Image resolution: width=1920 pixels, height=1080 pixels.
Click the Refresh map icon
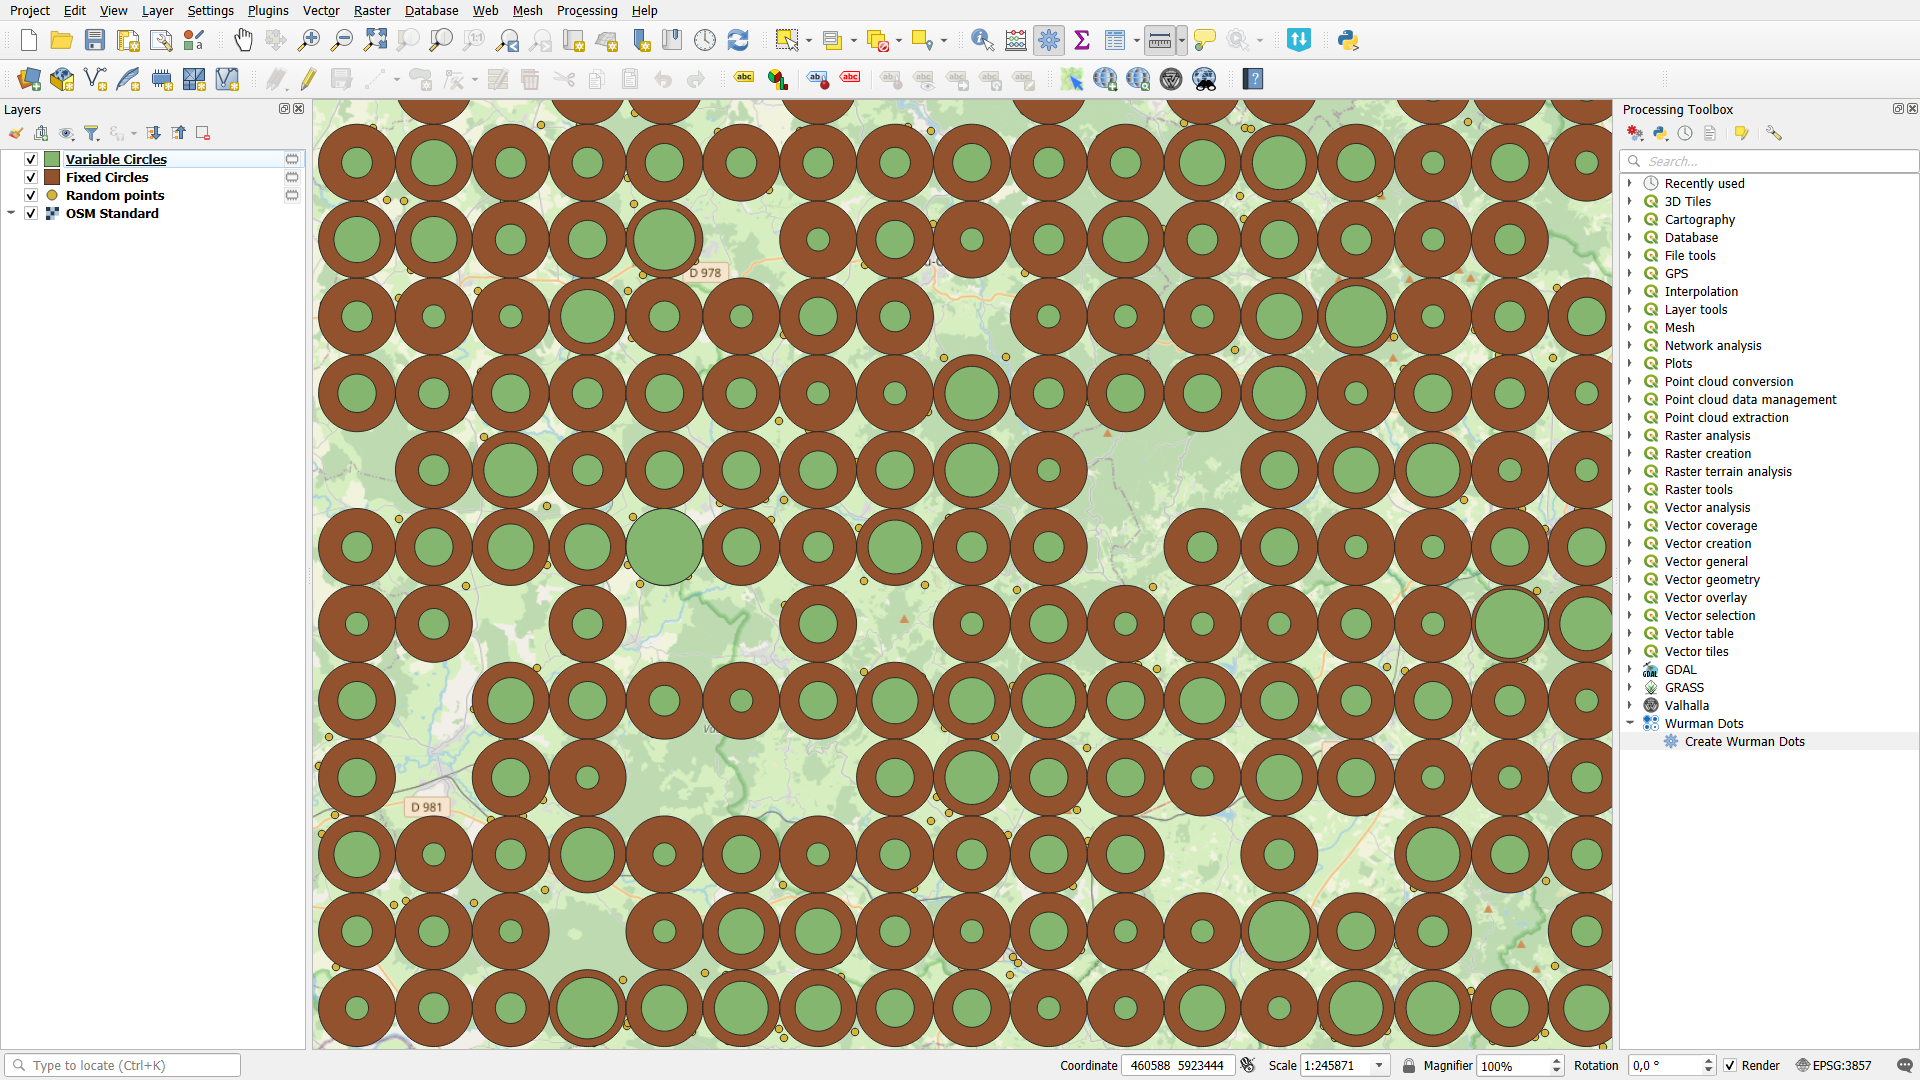pos(738,40)
